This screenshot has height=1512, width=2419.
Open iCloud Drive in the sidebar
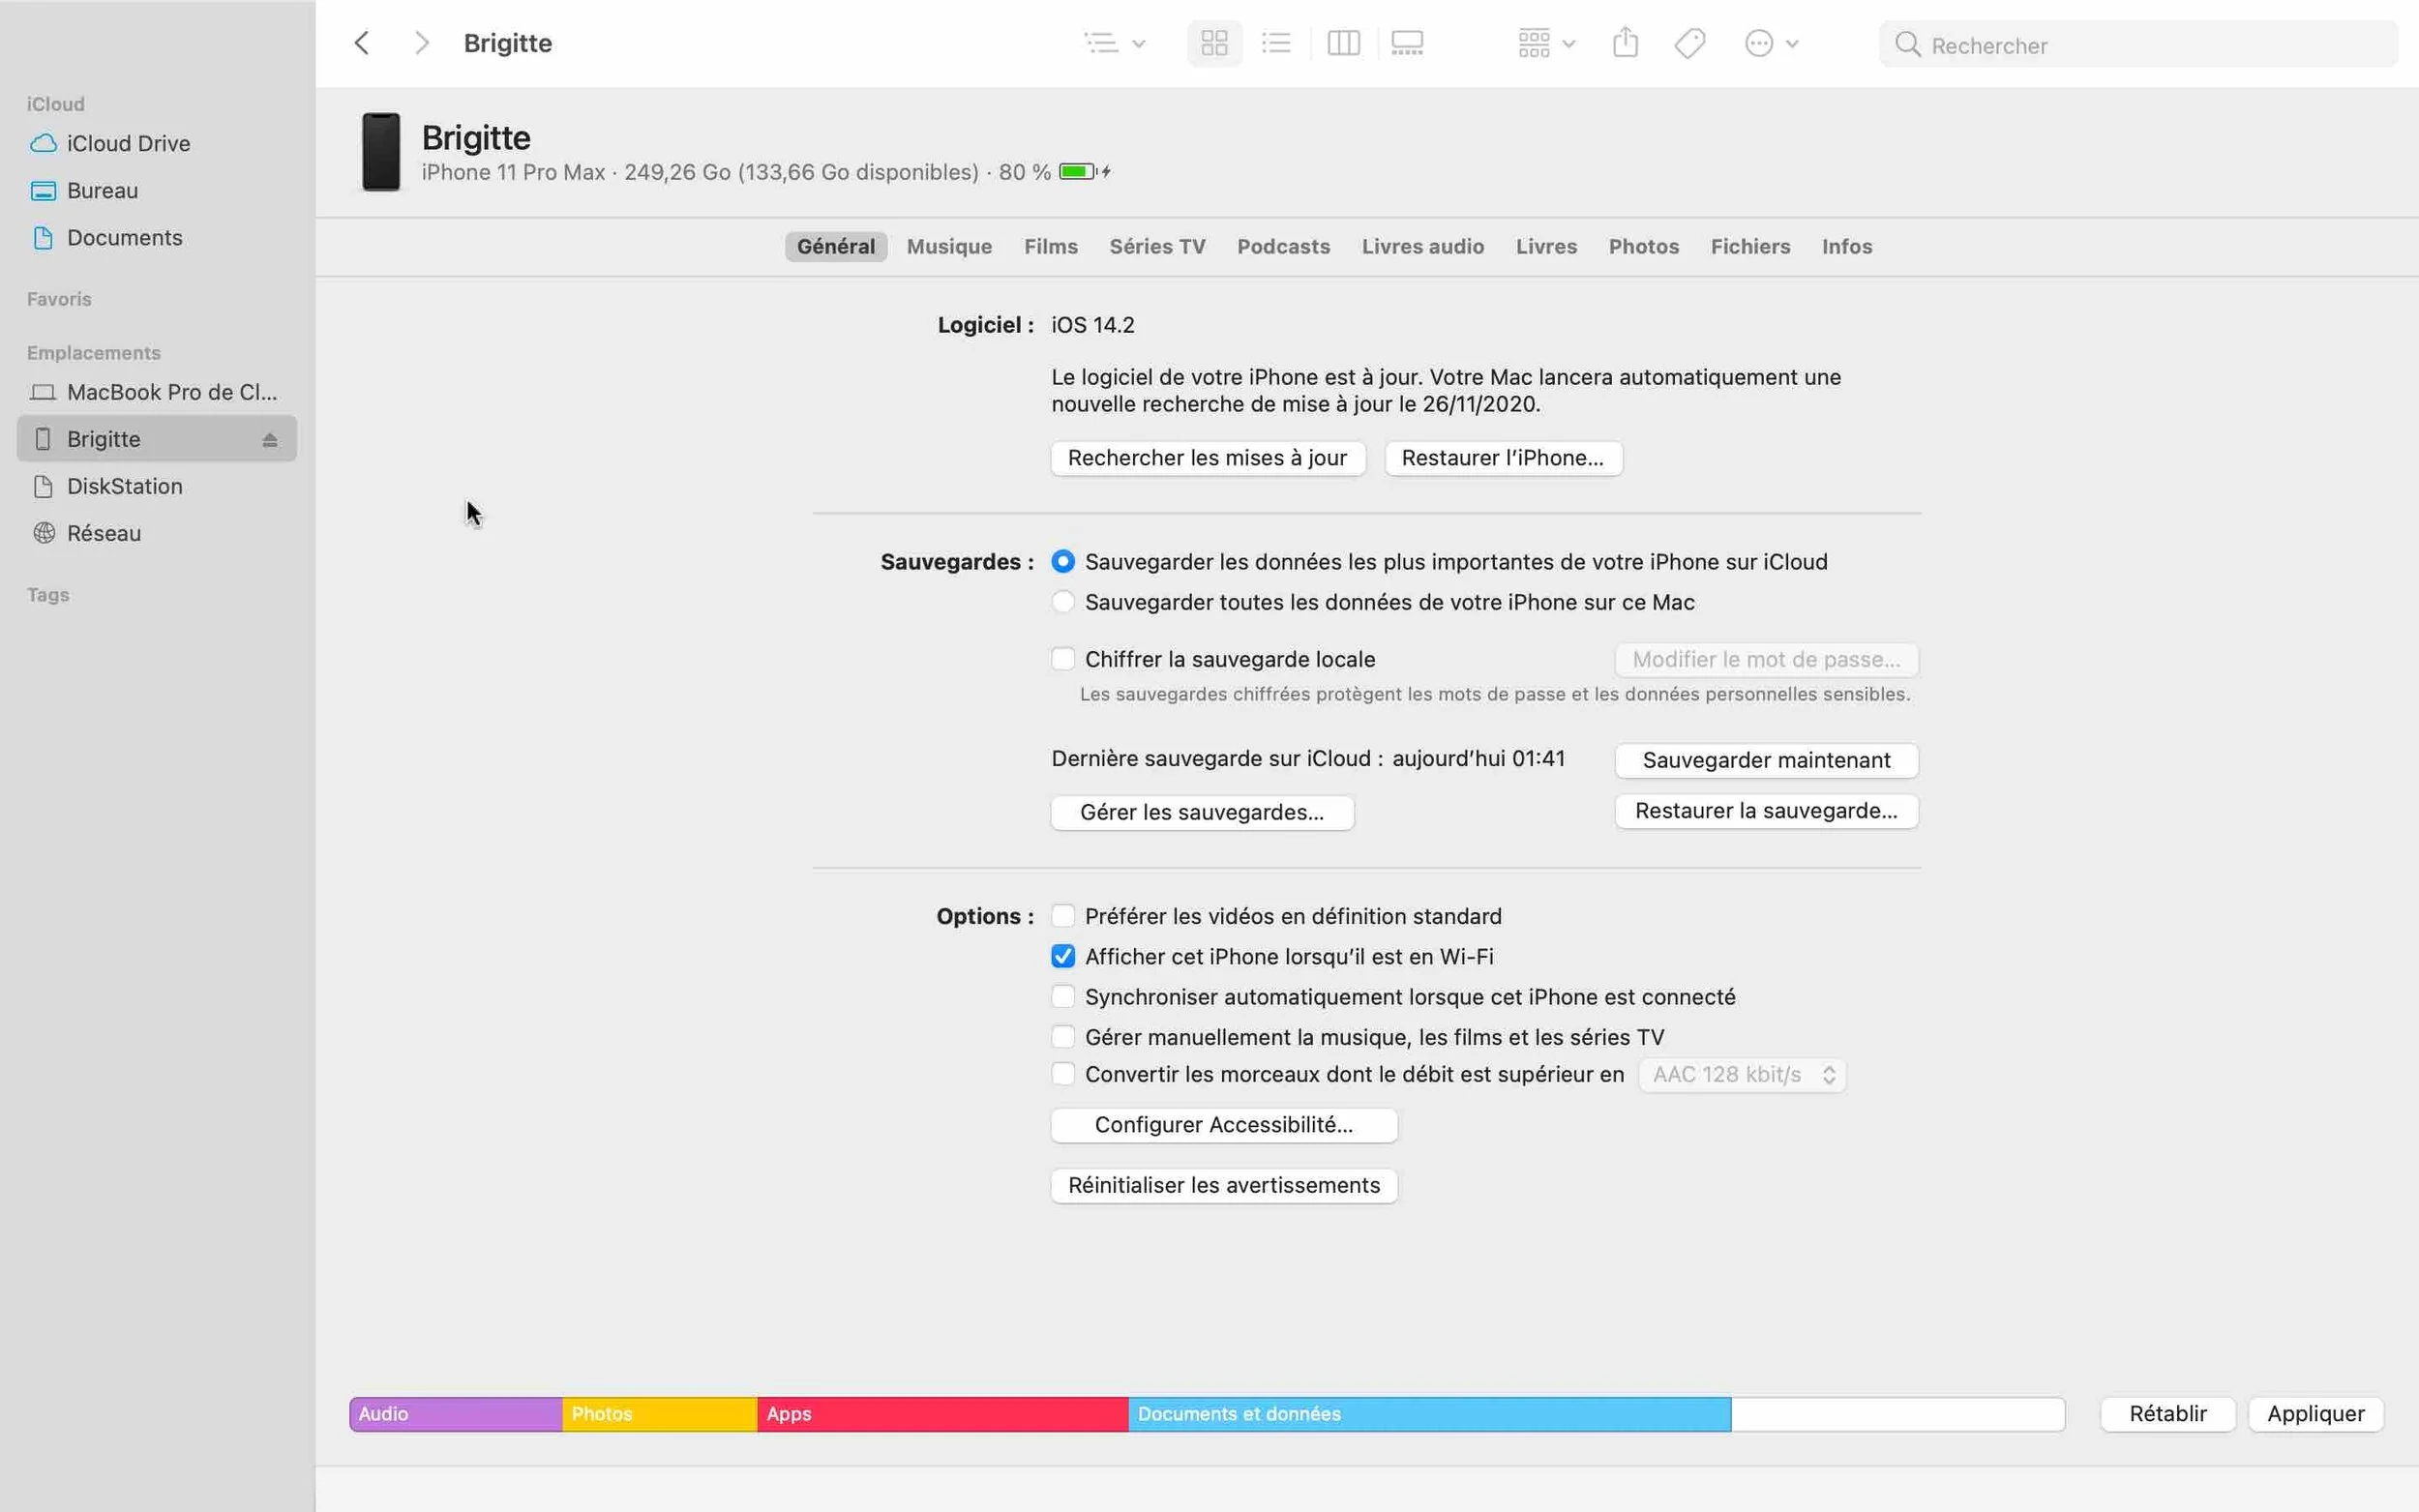(128, 143)
